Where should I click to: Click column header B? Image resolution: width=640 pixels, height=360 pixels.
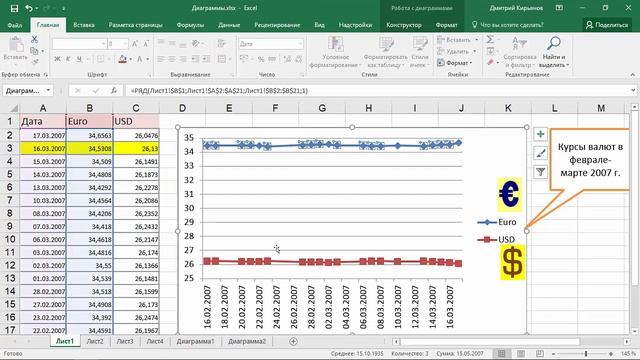[89, 108]
